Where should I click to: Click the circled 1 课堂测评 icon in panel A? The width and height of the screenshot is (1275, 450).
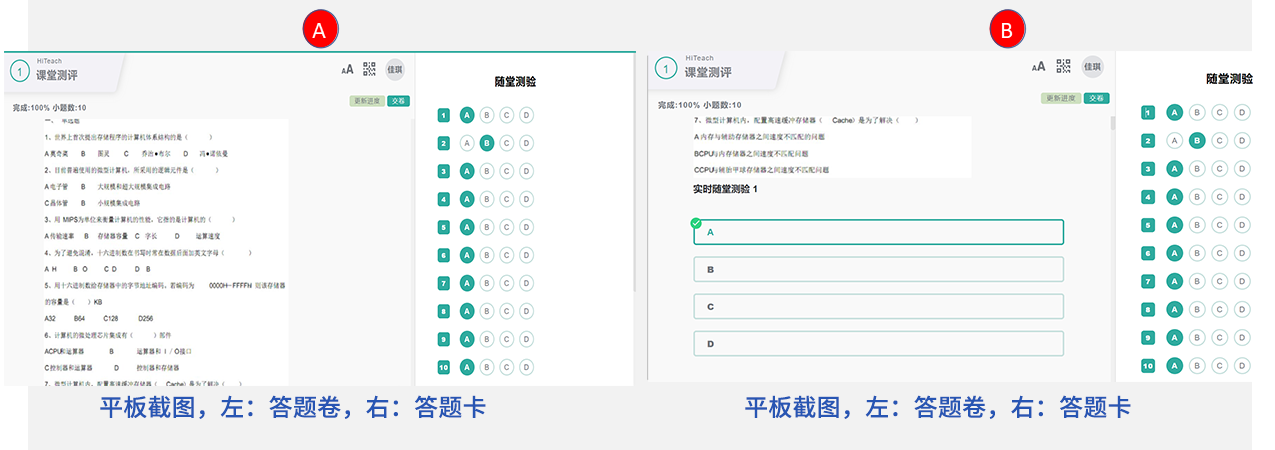tap(20, 71)
